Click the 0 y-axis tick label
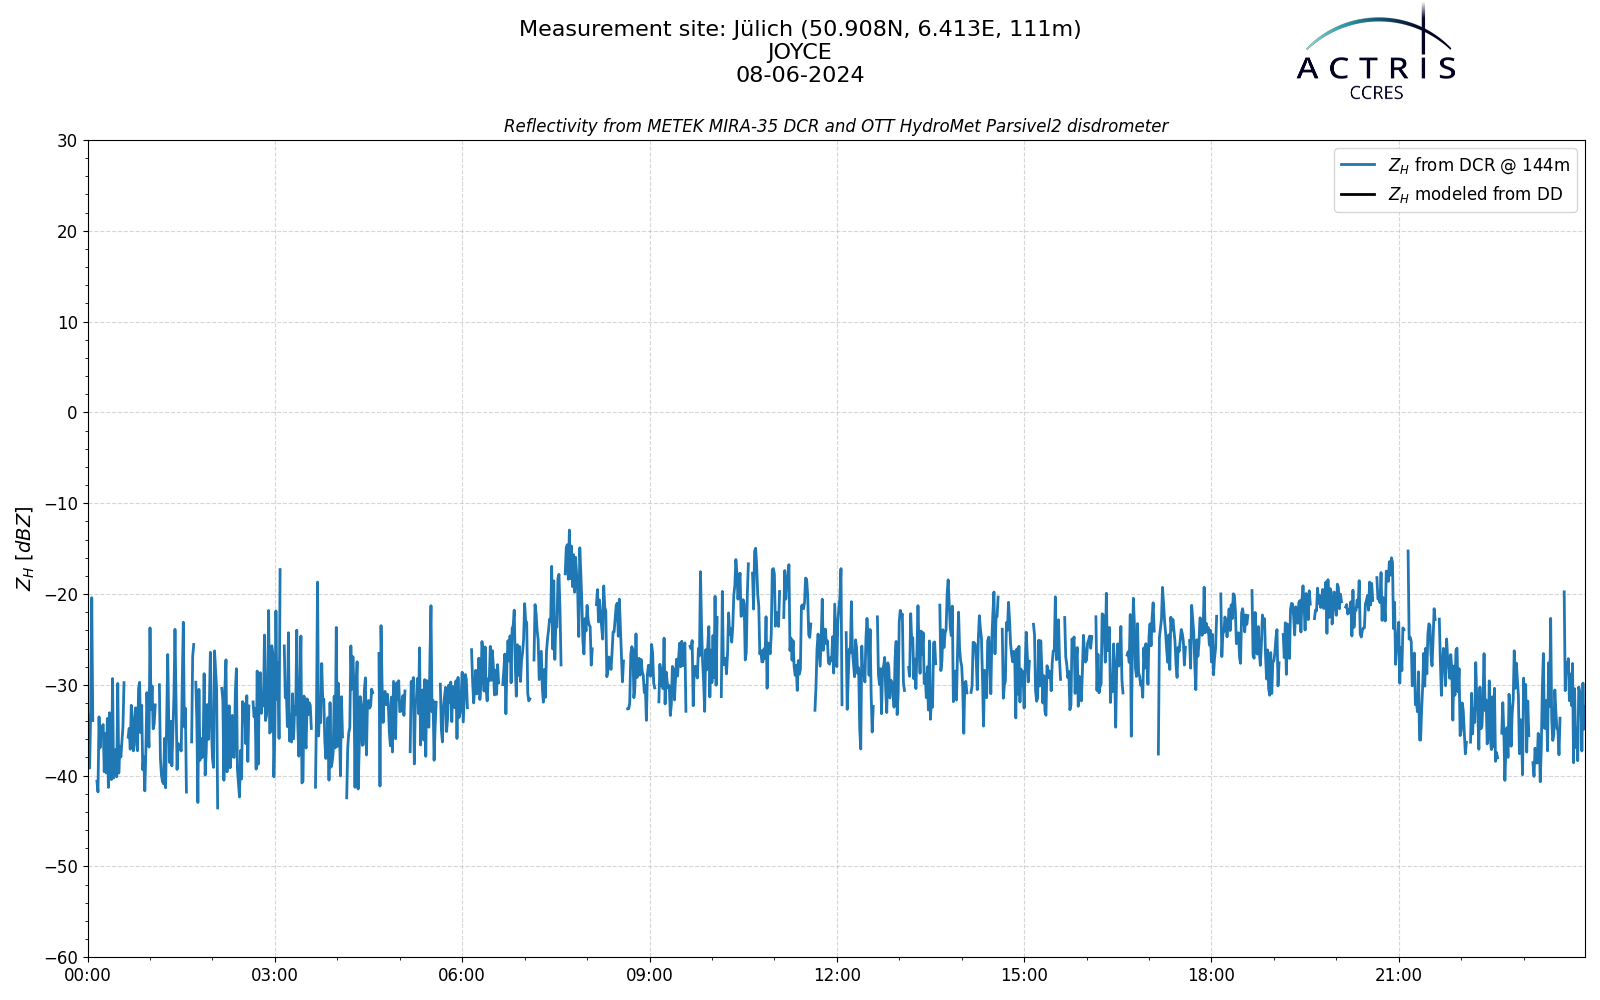The width and height of the screenshot is (1600, 1000). tap(72, 413)
